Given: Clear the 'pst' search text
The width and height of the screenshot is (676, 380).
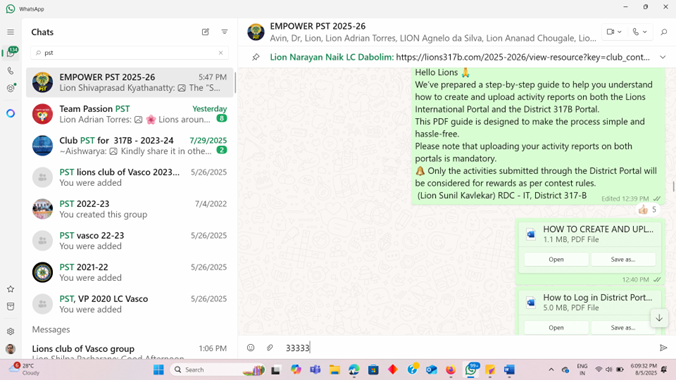Looking at the screenshot, I should coord(221,53).
